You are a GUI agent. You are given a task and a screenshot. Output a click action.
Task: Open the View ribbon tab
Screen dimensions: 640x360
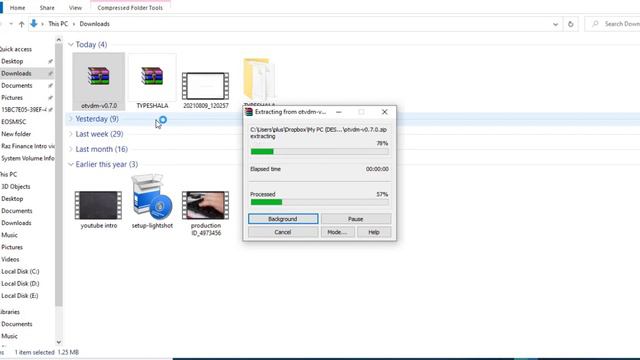pos(75,8)
